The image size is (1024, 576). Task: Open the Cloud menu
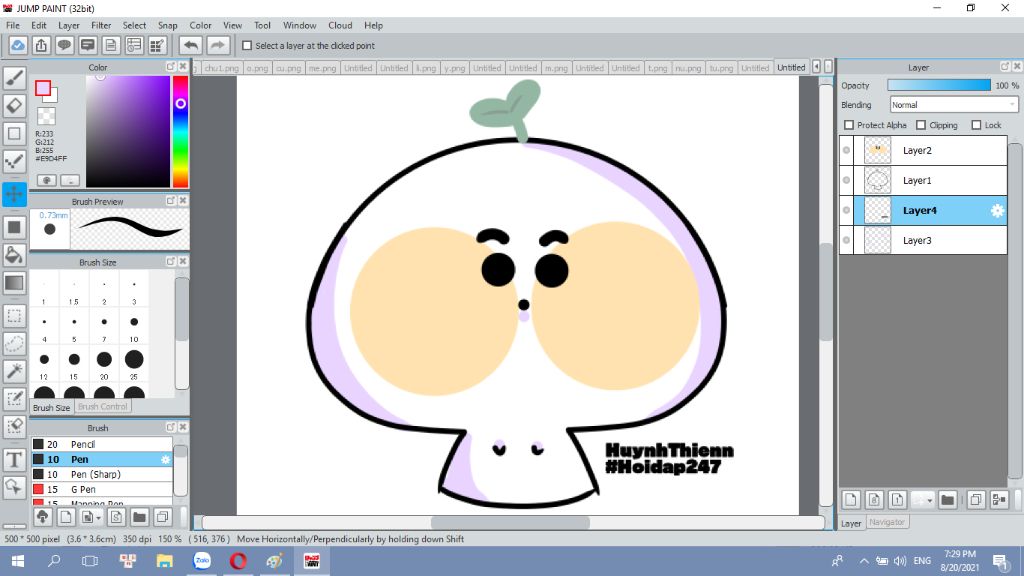(x=340, y=25)
